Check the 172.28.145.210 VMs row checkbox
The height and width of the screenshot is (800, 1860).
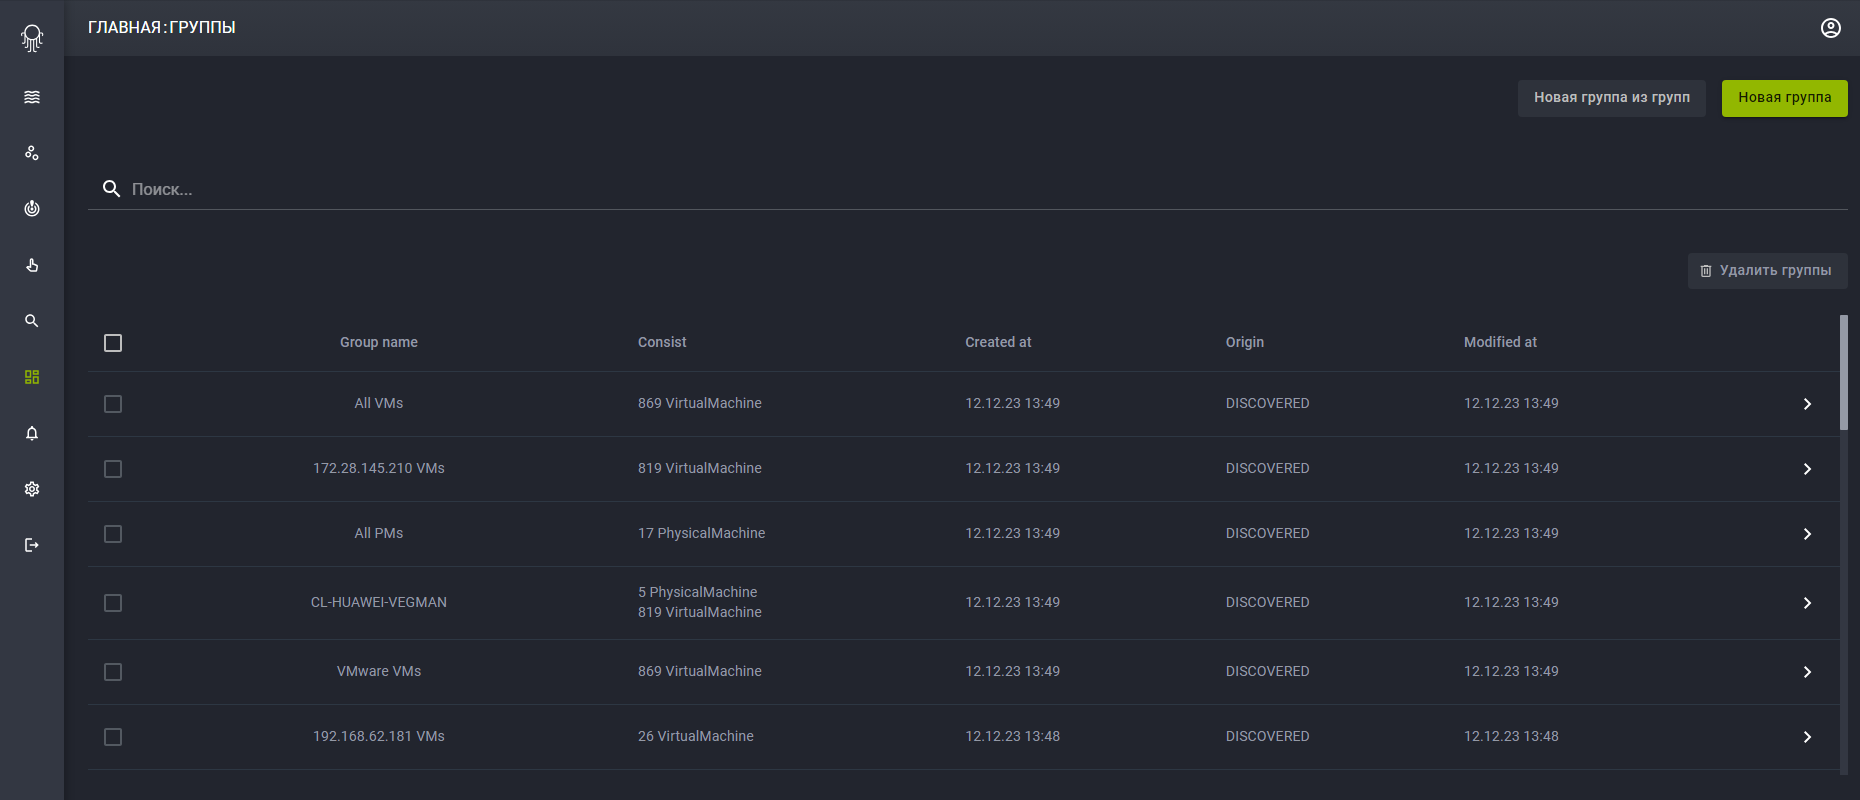[x=113, y=469]
